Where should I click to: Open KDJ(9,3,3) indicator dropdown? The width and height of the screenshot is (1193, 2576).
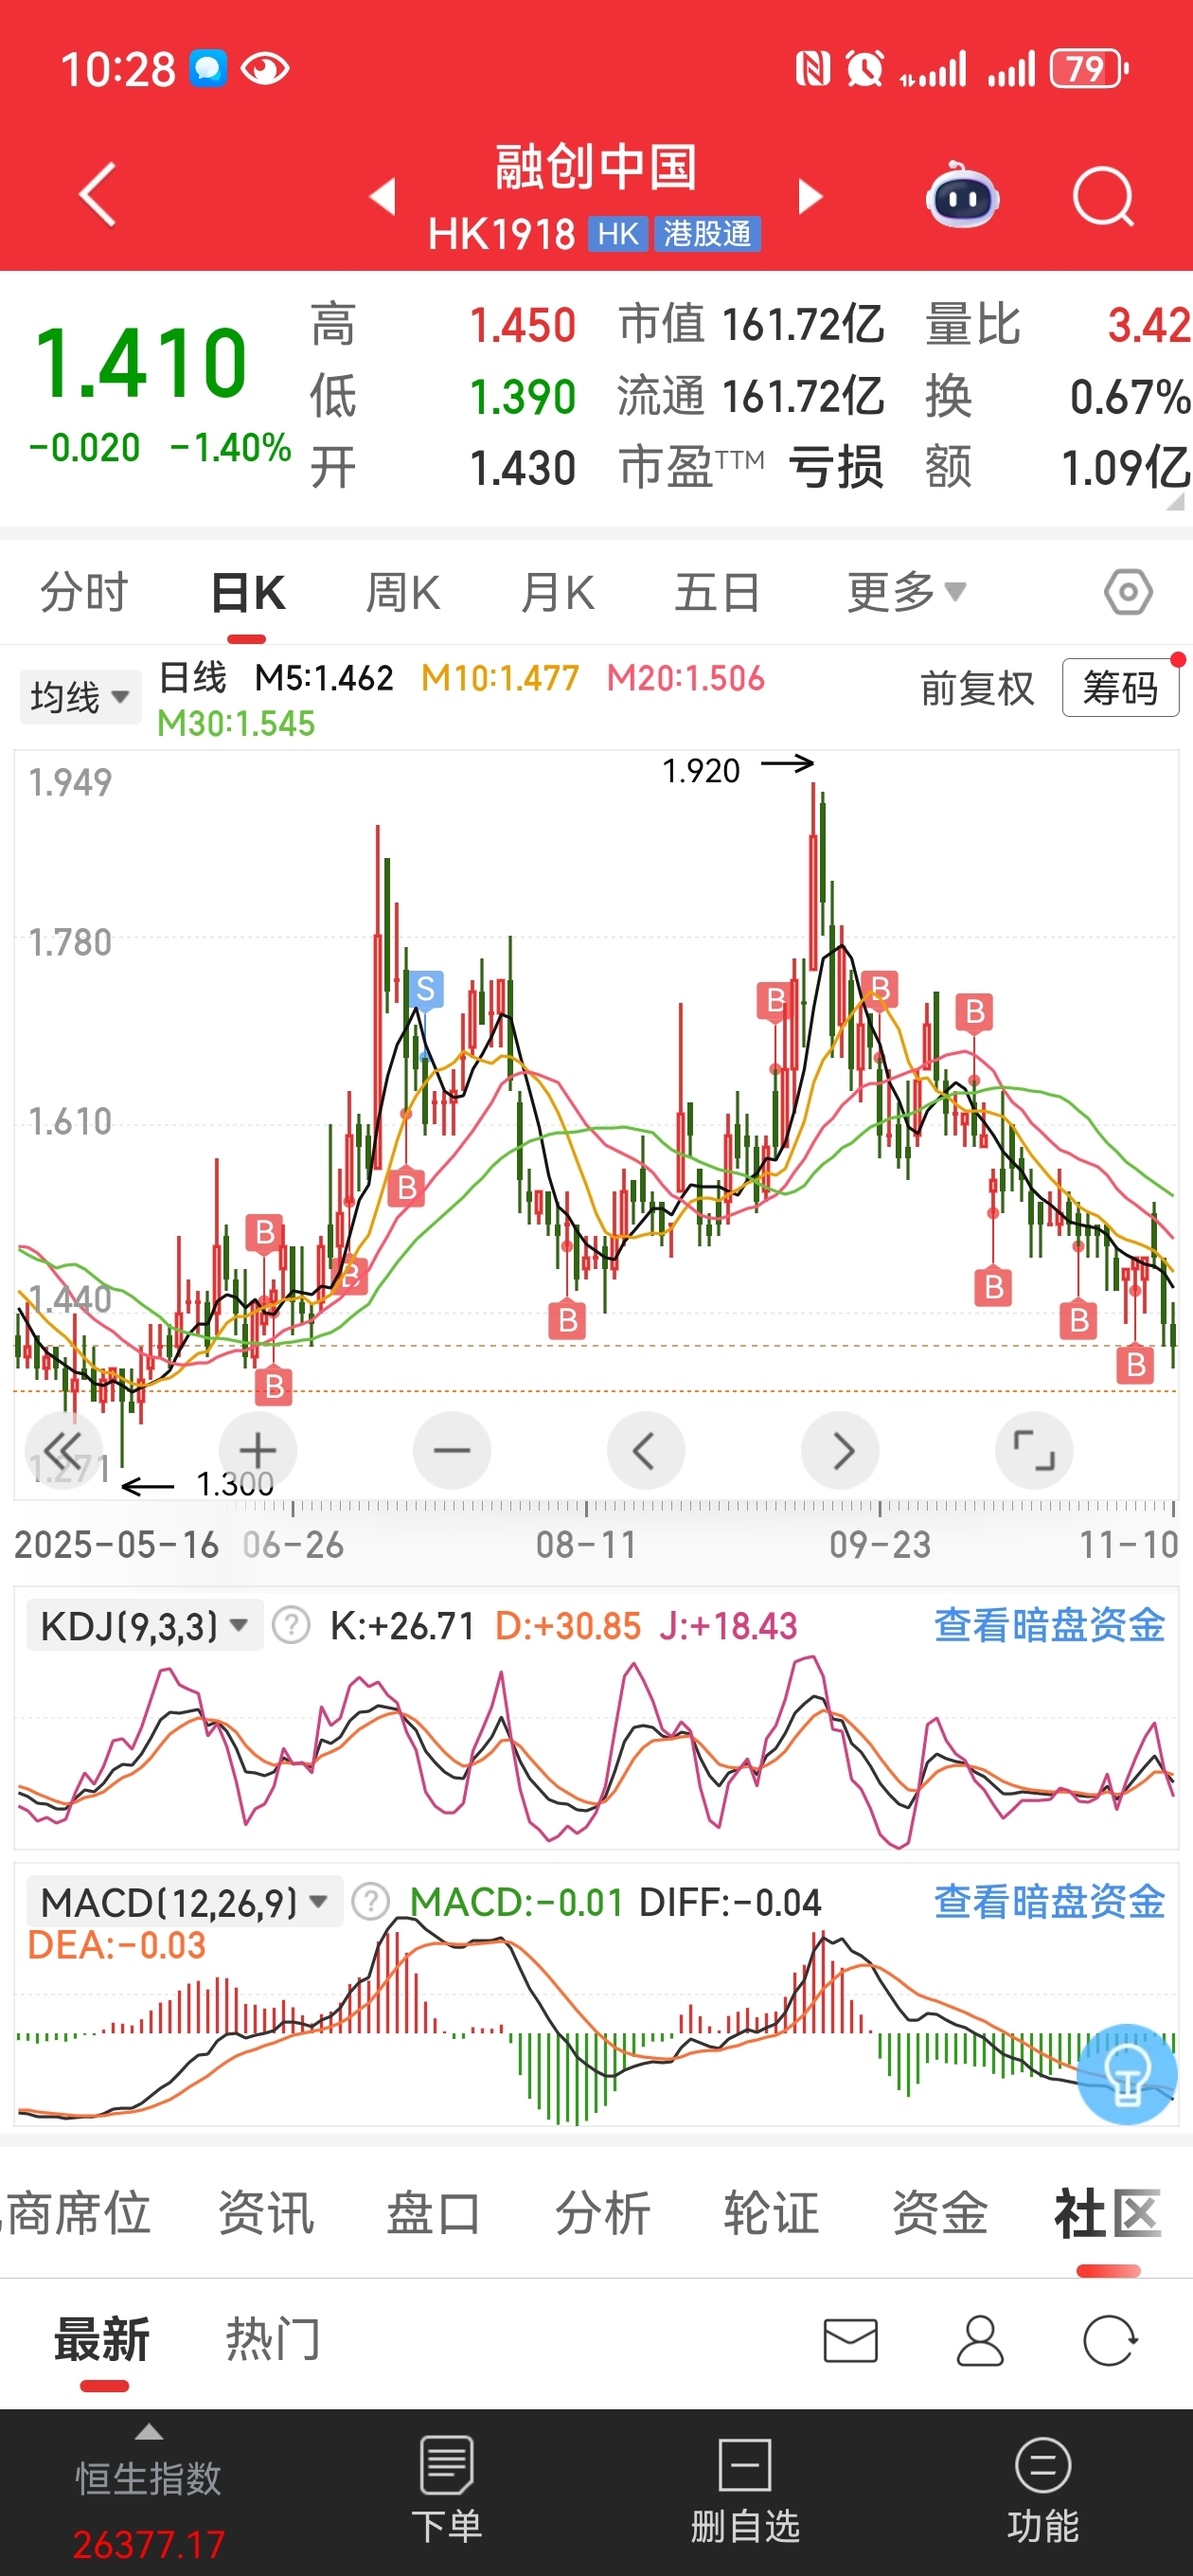point(145,1625)
